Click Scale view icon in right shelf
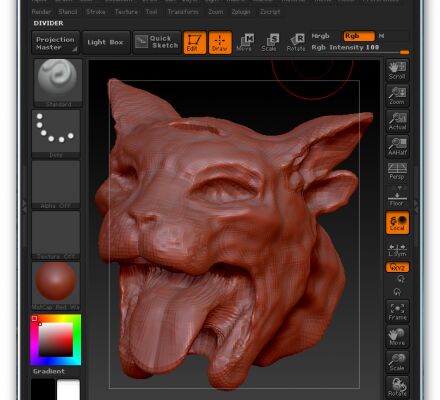 click(x=397, y=362)
